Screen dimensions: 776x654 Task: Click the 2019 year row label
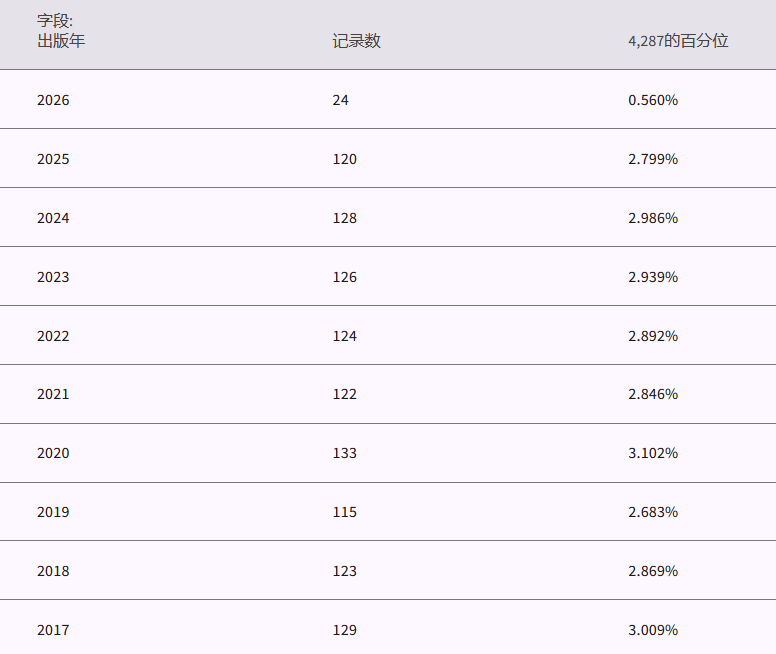(53, 512)
